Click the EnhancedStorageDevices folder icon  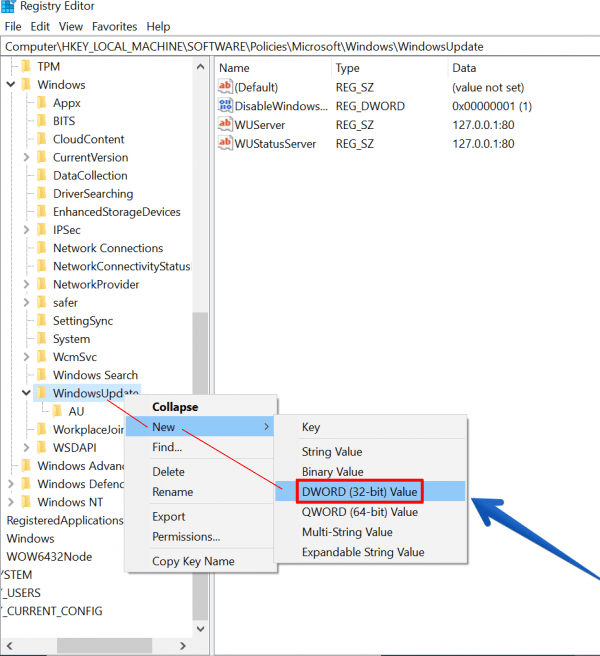(x=42, y=212)
